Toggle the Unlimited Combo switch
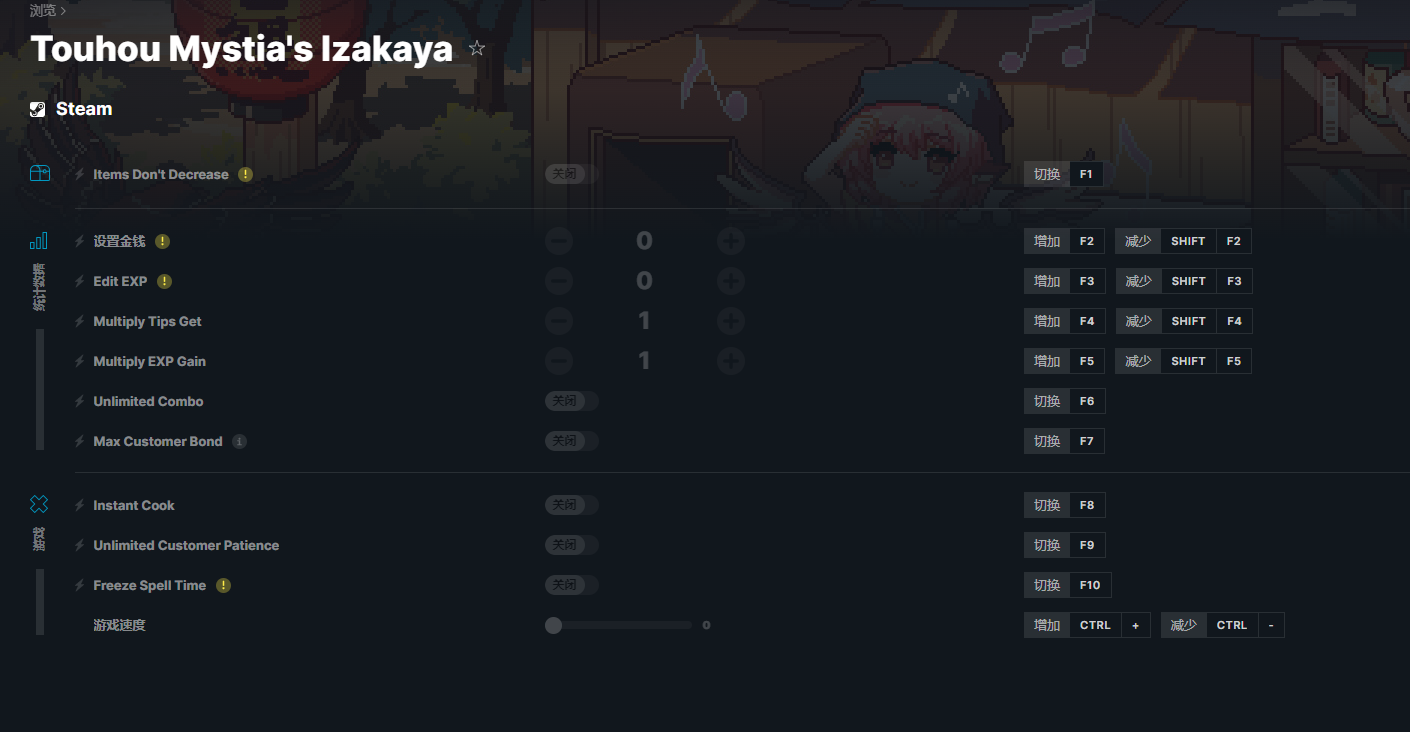This screenshot has width=1410, height=732. (x=572, y=401)
